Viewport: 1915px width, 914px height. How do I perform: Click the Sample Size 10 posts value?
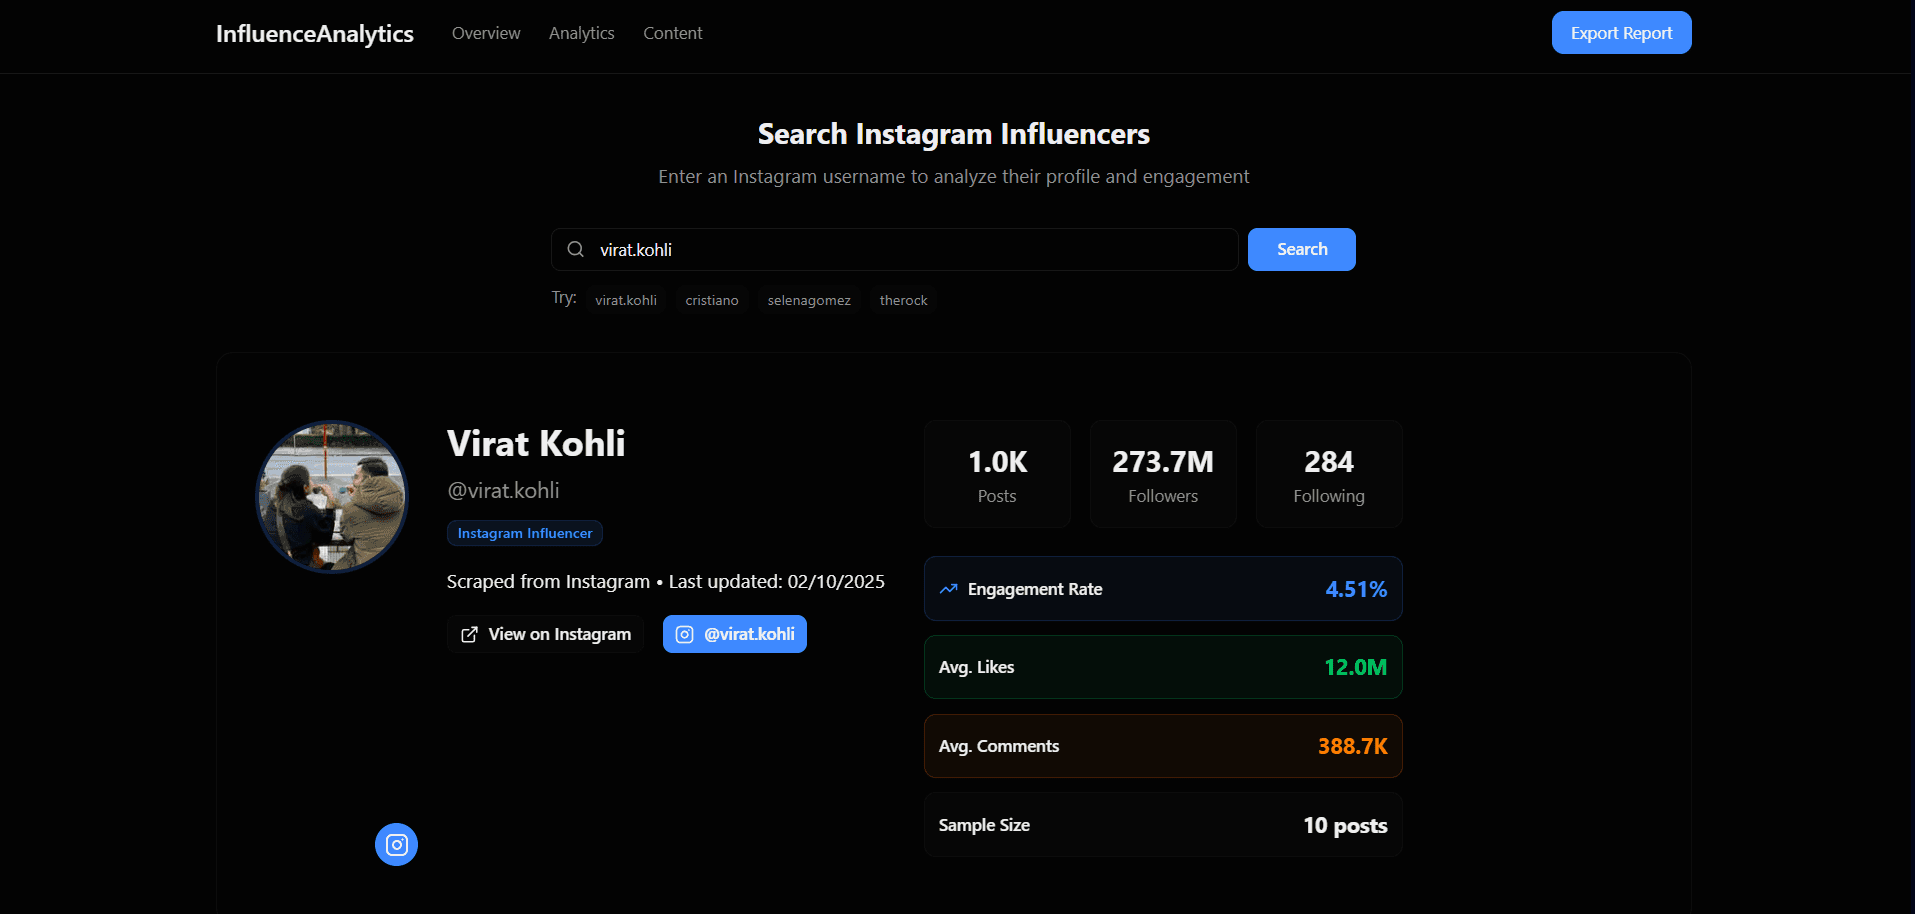tap(1345, 825)
